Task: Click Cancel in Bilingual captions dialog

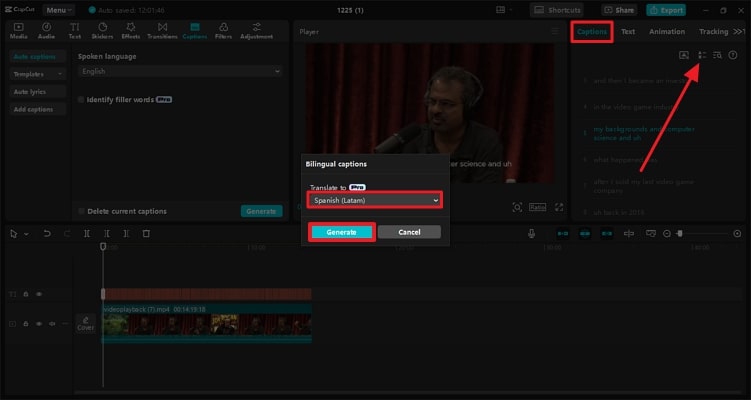Action: tap(410, 232)
